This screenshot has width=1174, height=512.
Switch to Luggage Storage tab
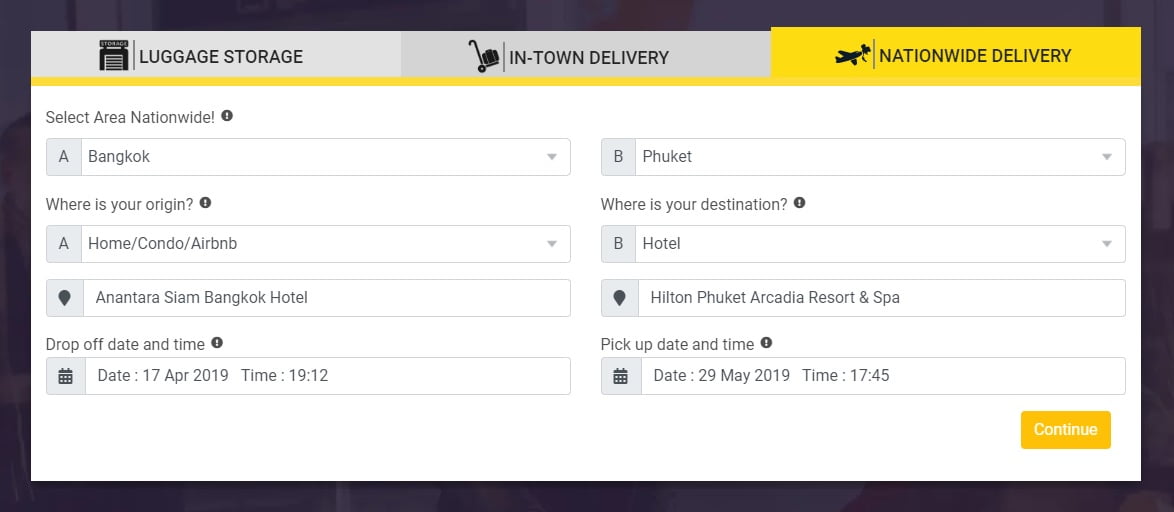coord(216,56)
